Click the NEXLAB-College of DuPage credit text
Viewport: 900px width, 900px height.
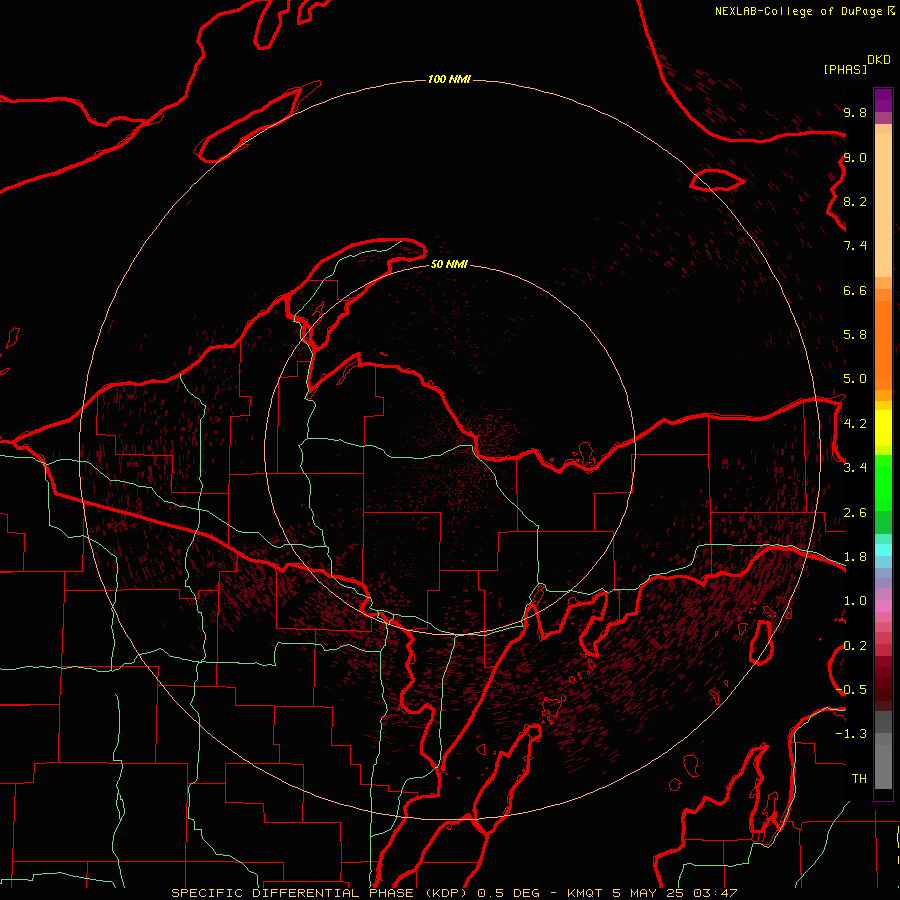[x=799, y=11]
